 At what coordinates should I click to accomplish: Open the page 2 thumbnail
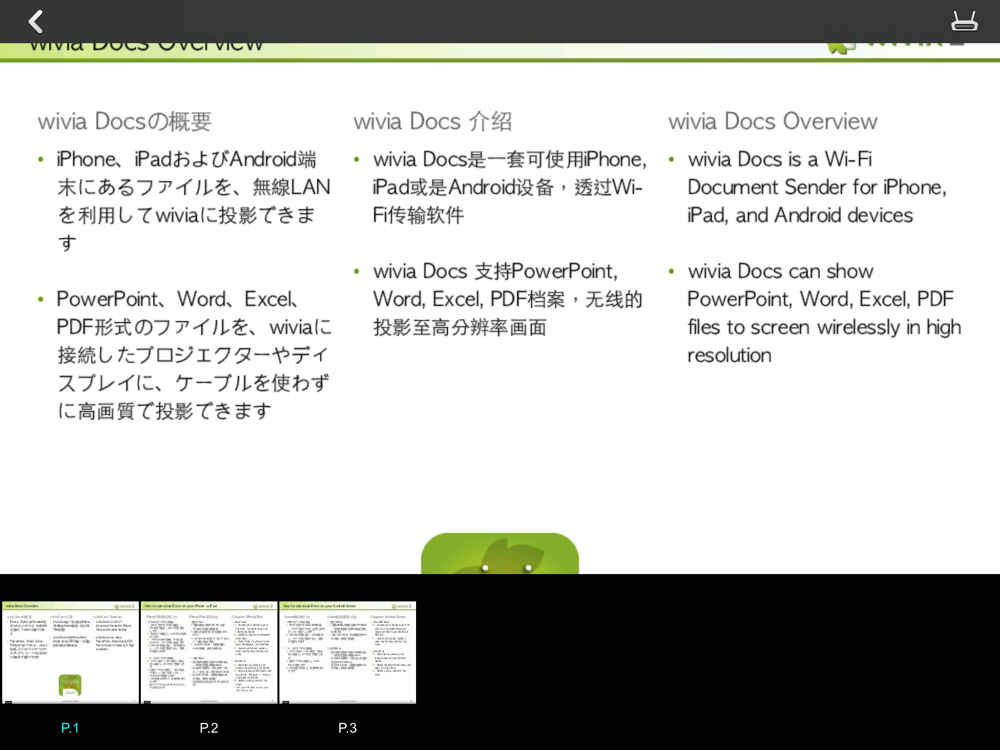[209, 652]
